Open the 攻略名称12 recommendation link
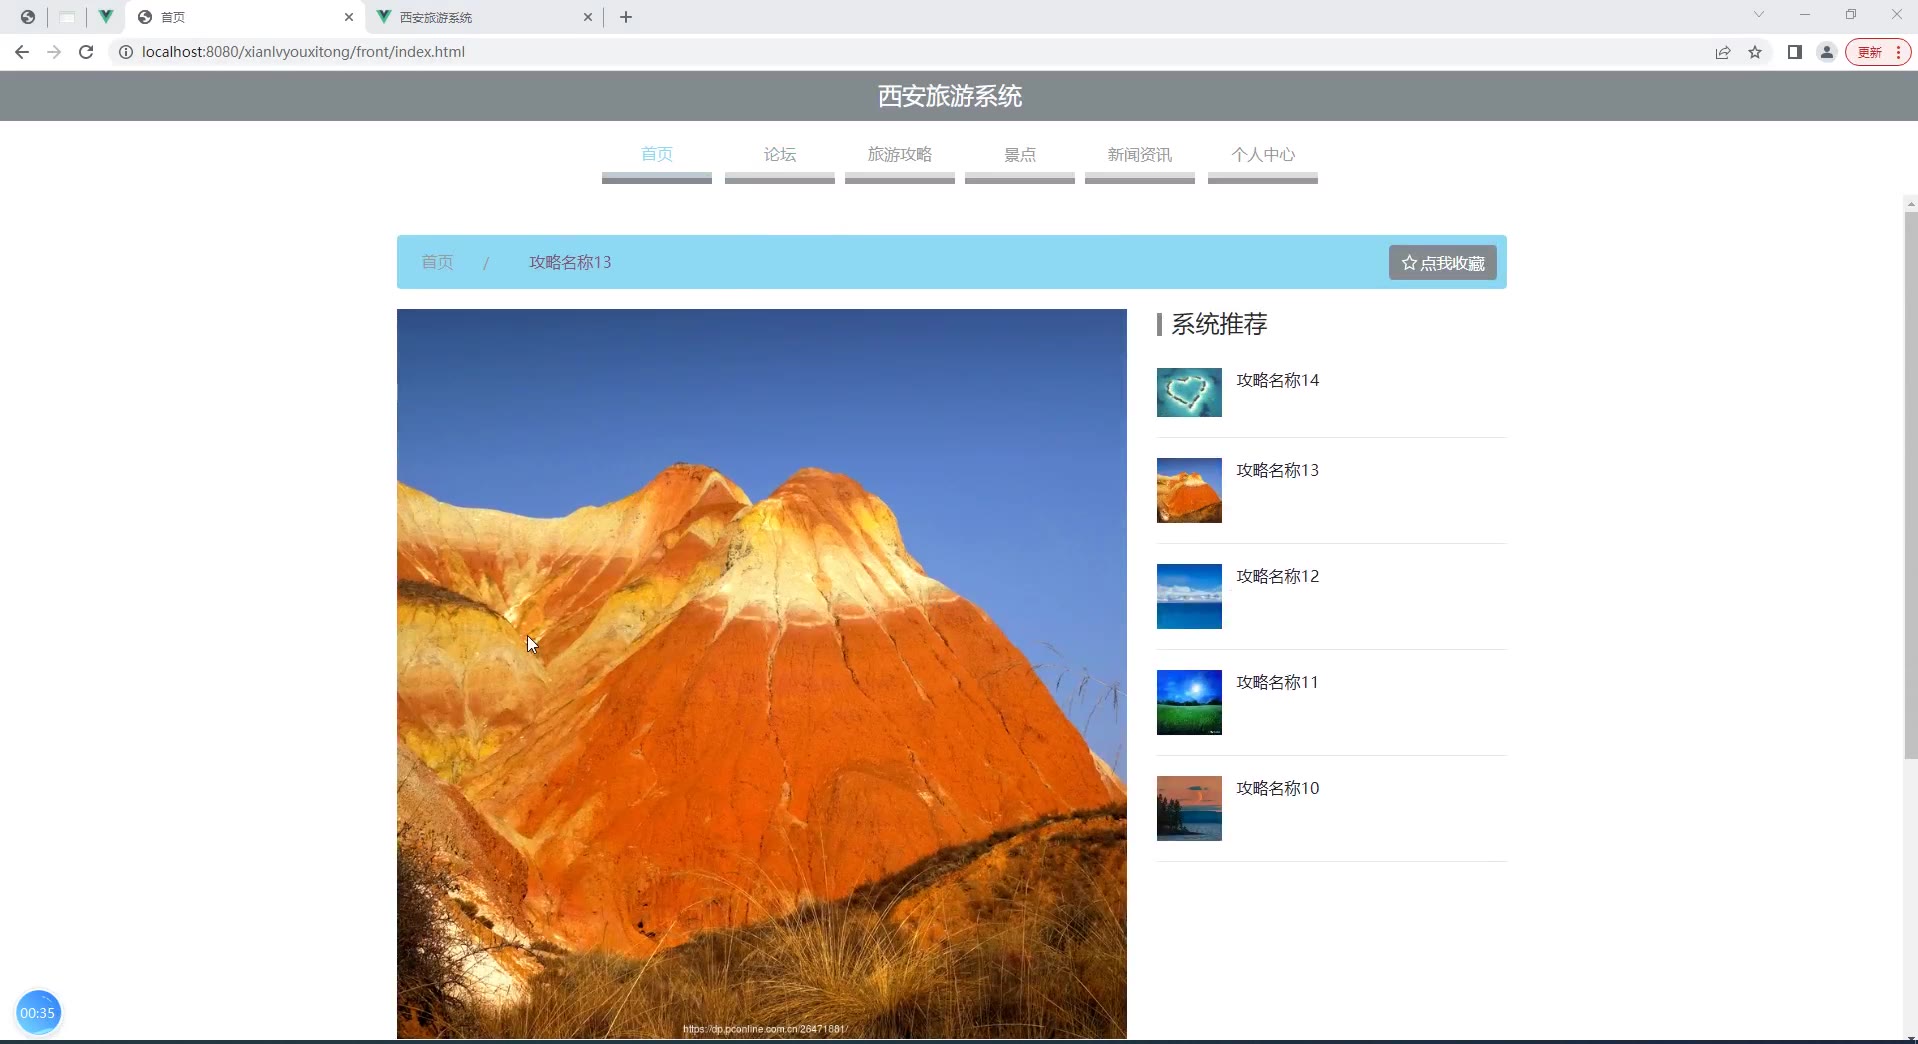Viewport: 1918px width, 1044px height. click(1278, 576)
